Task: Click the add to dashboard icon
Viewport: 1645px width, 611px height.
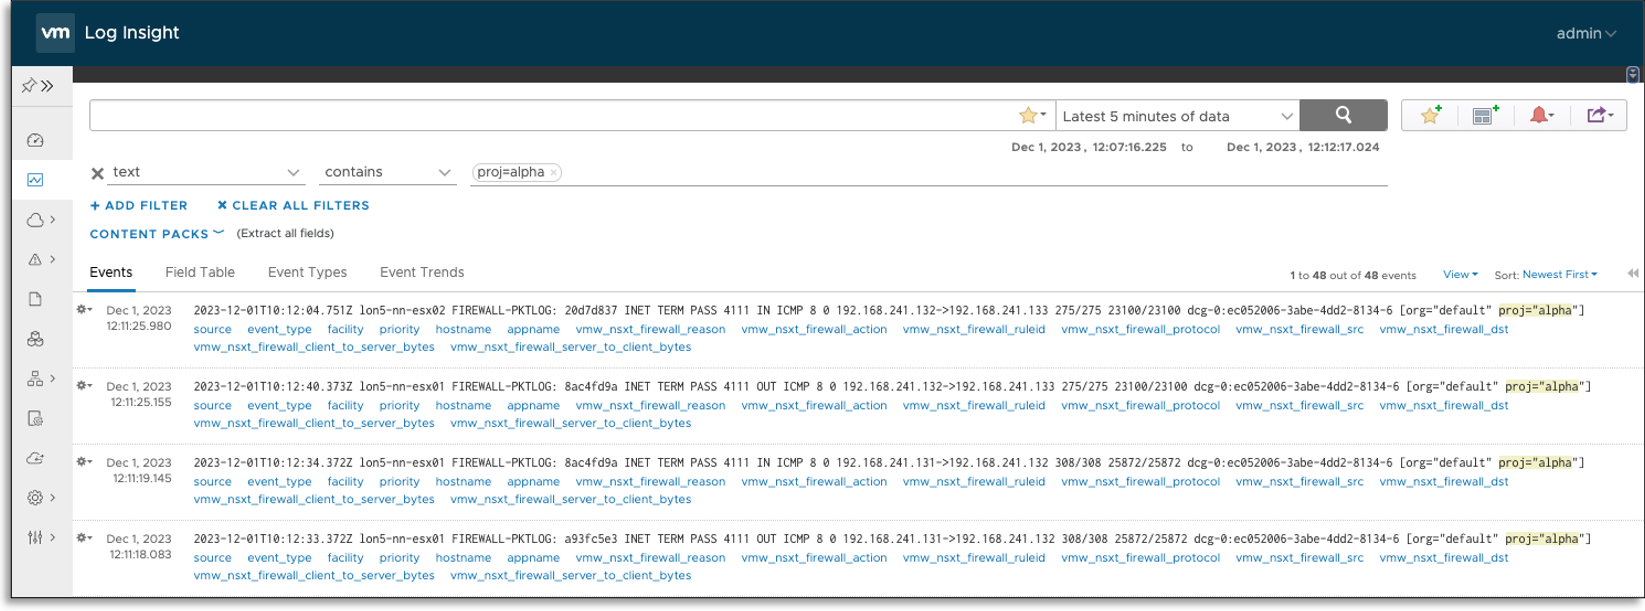Action: (1485, 115)
